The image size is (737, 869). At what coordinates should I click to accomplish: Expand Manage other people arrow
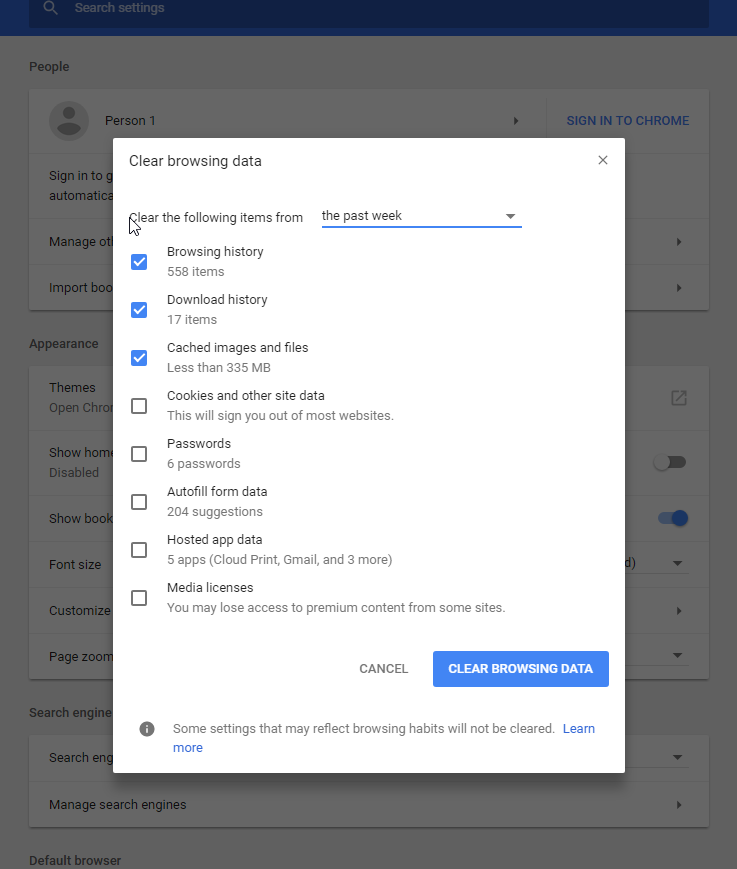(x=679, y=242)
